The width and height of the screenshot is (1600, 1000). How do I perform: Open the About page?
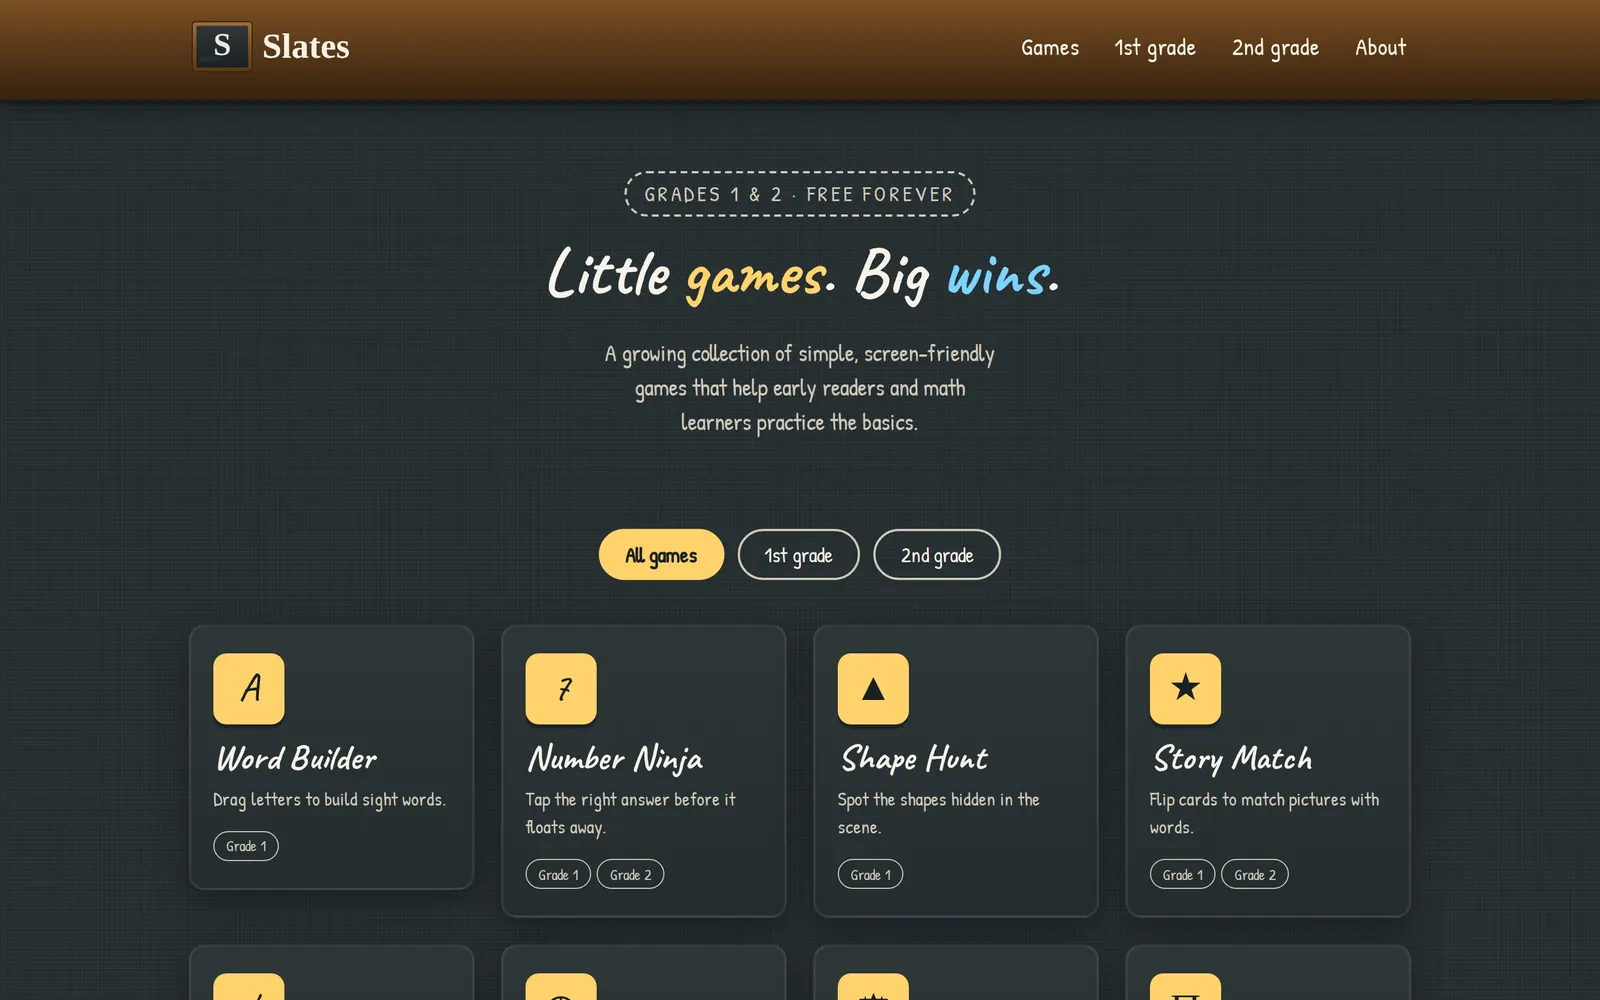point(1380,47)
